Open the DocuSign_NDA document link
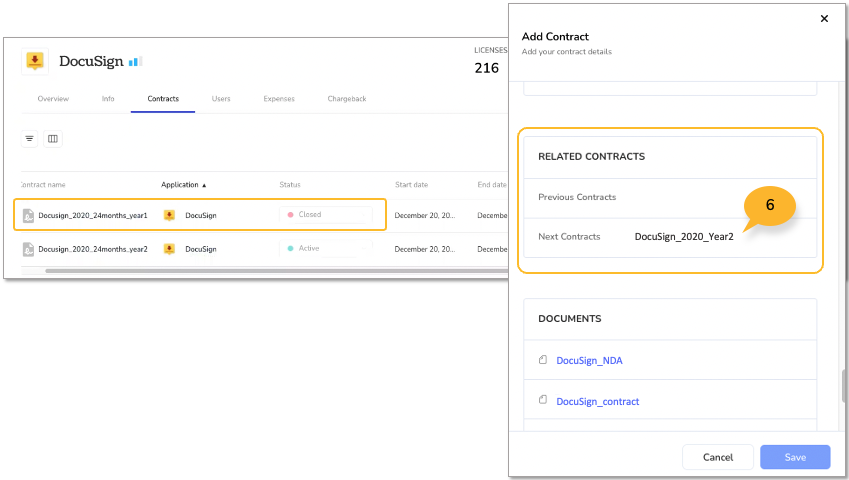 tap(589, 360)
